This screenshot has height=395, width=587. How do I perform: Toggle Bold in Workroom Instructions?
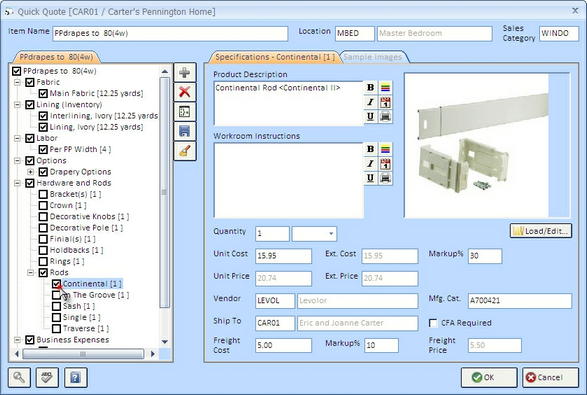[370, 149]
